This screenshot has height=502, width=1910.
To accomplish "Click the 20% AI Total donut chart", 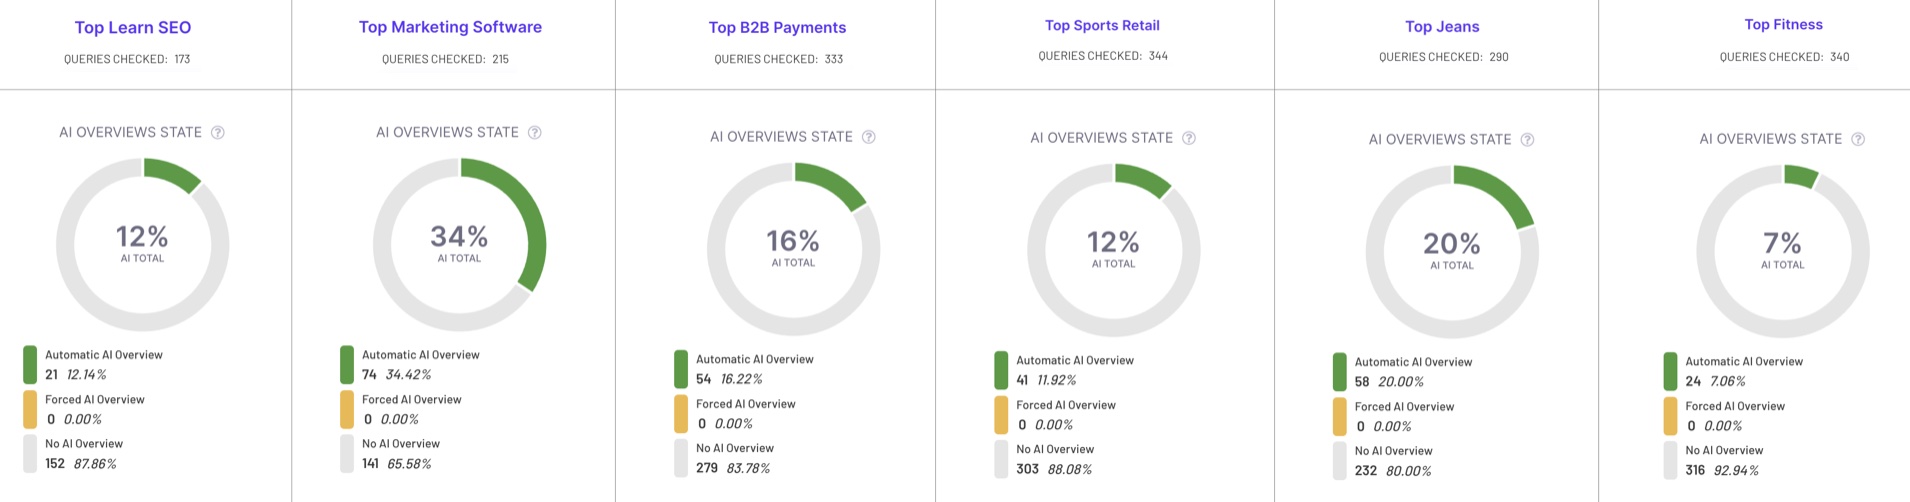I will tap(1452, 252).
